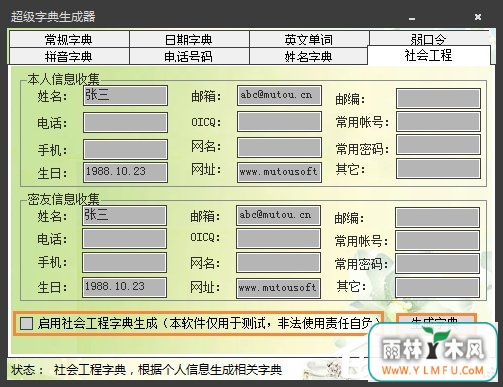Click 常用密码 field in 本人信息收集

[x=438, y=145]
